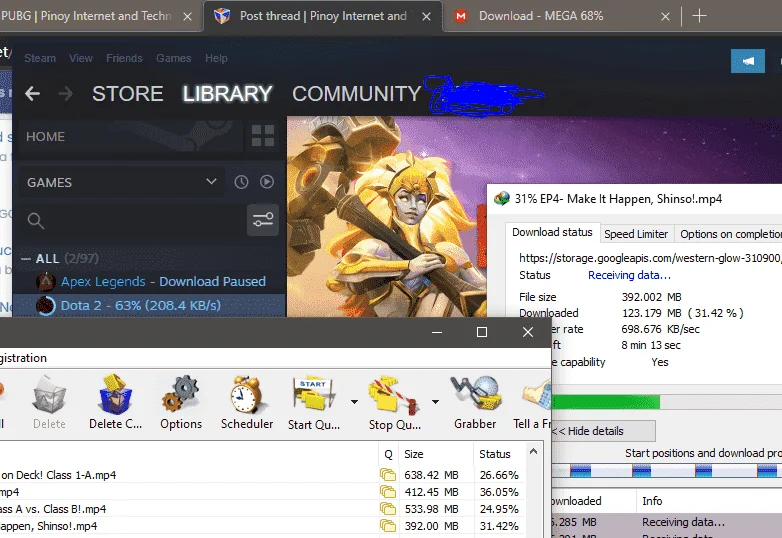Click the download segments position bar
Screen dimensions: 782x538
pyautogui.click(x=667, y=471)
